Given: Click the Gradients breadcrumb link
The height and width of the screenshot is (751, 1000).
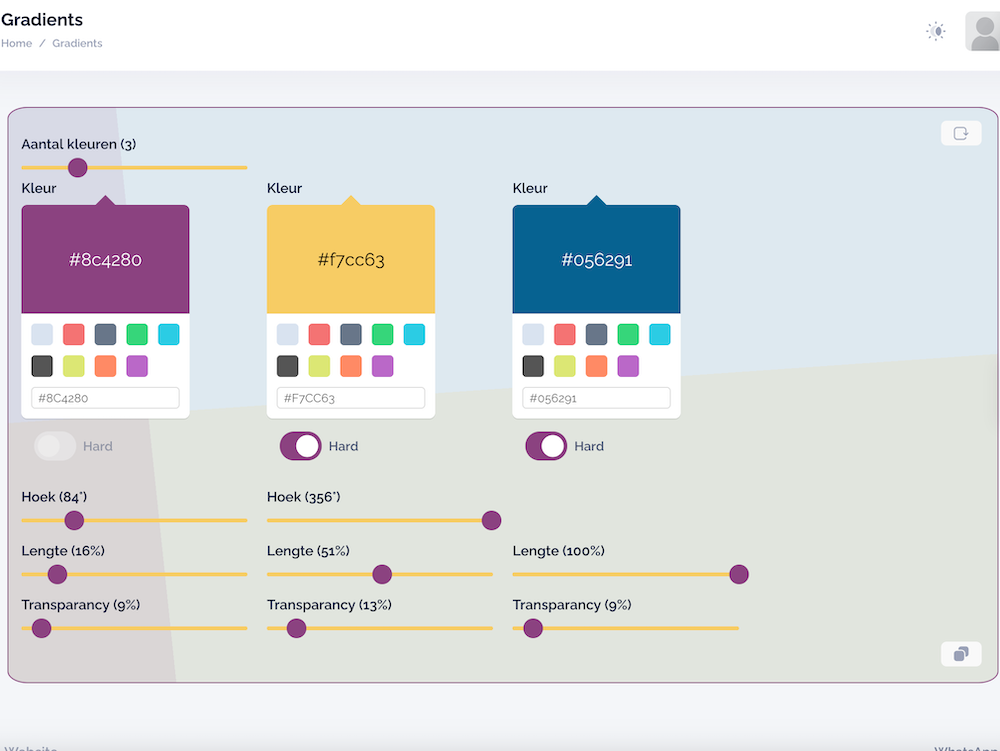Looking at the screenshot, I should tap(77, 43).
